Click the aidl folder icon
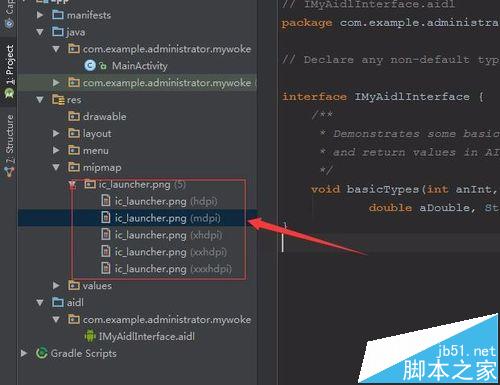Screen dimensions: 500x385 pos(58,302)
